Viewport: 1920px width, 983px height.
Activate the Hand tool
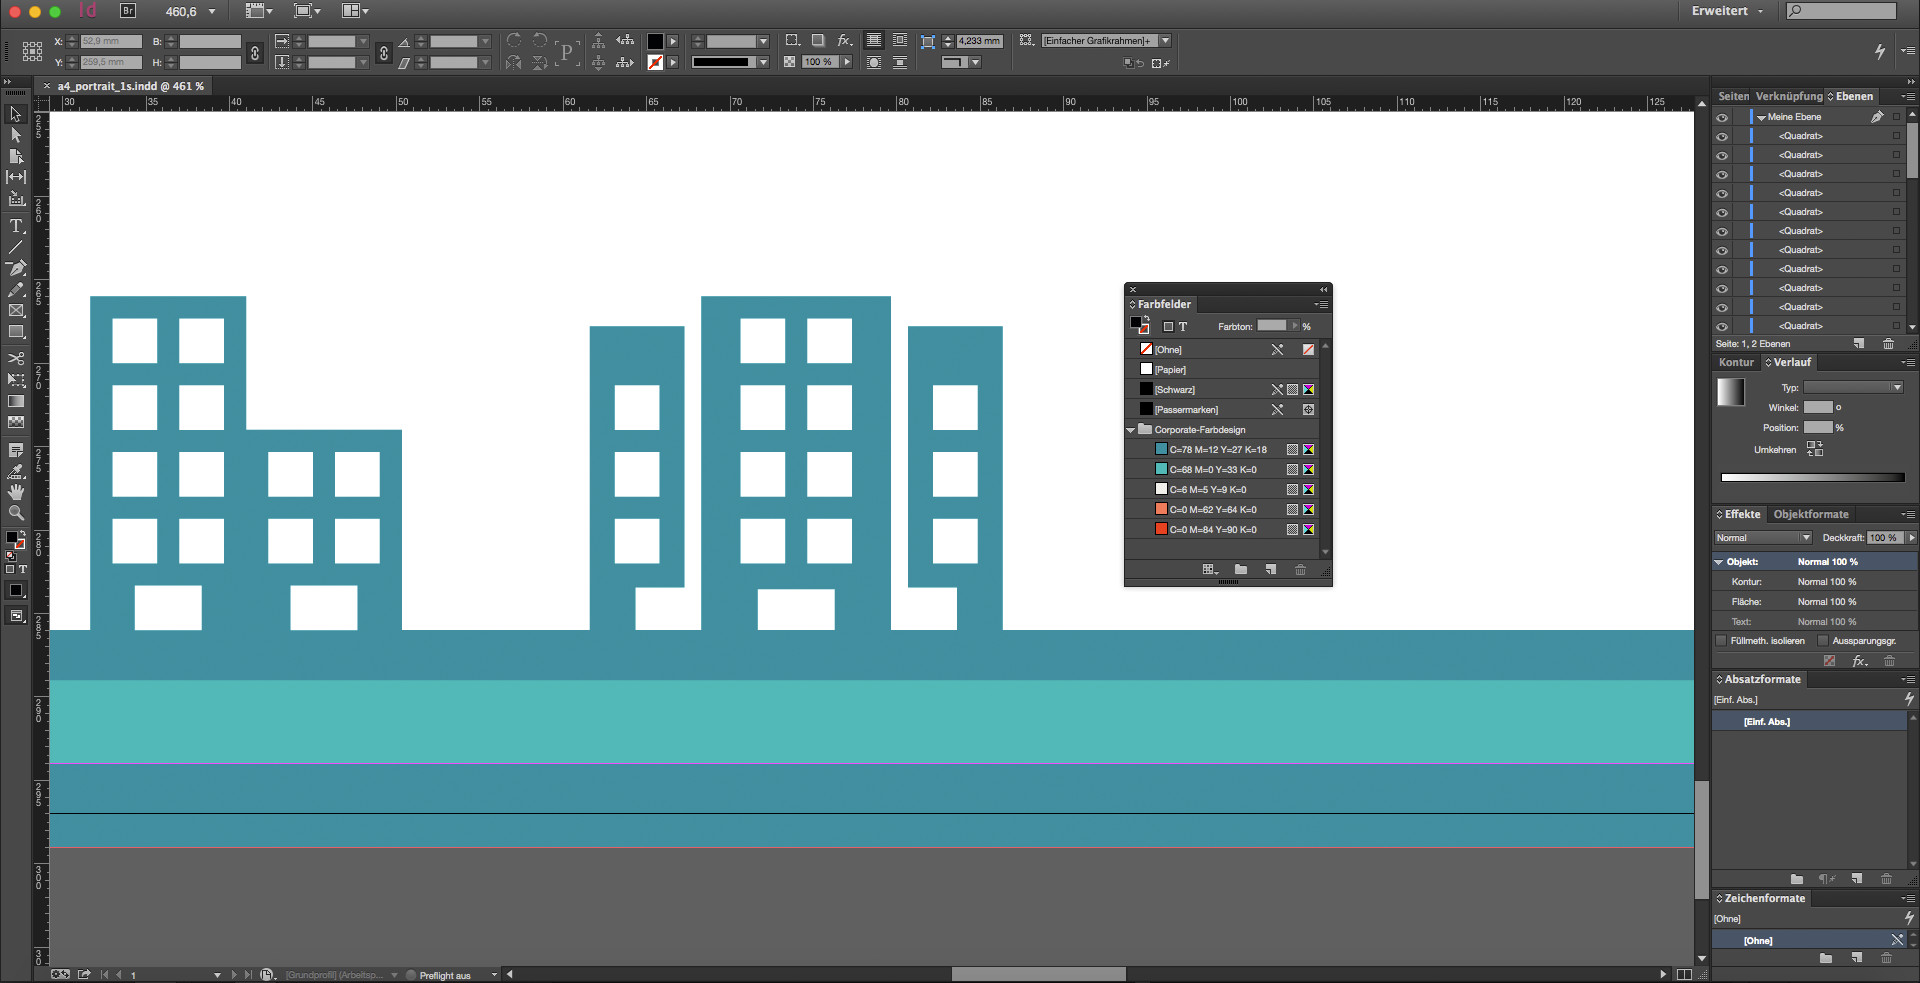point(16,492)
